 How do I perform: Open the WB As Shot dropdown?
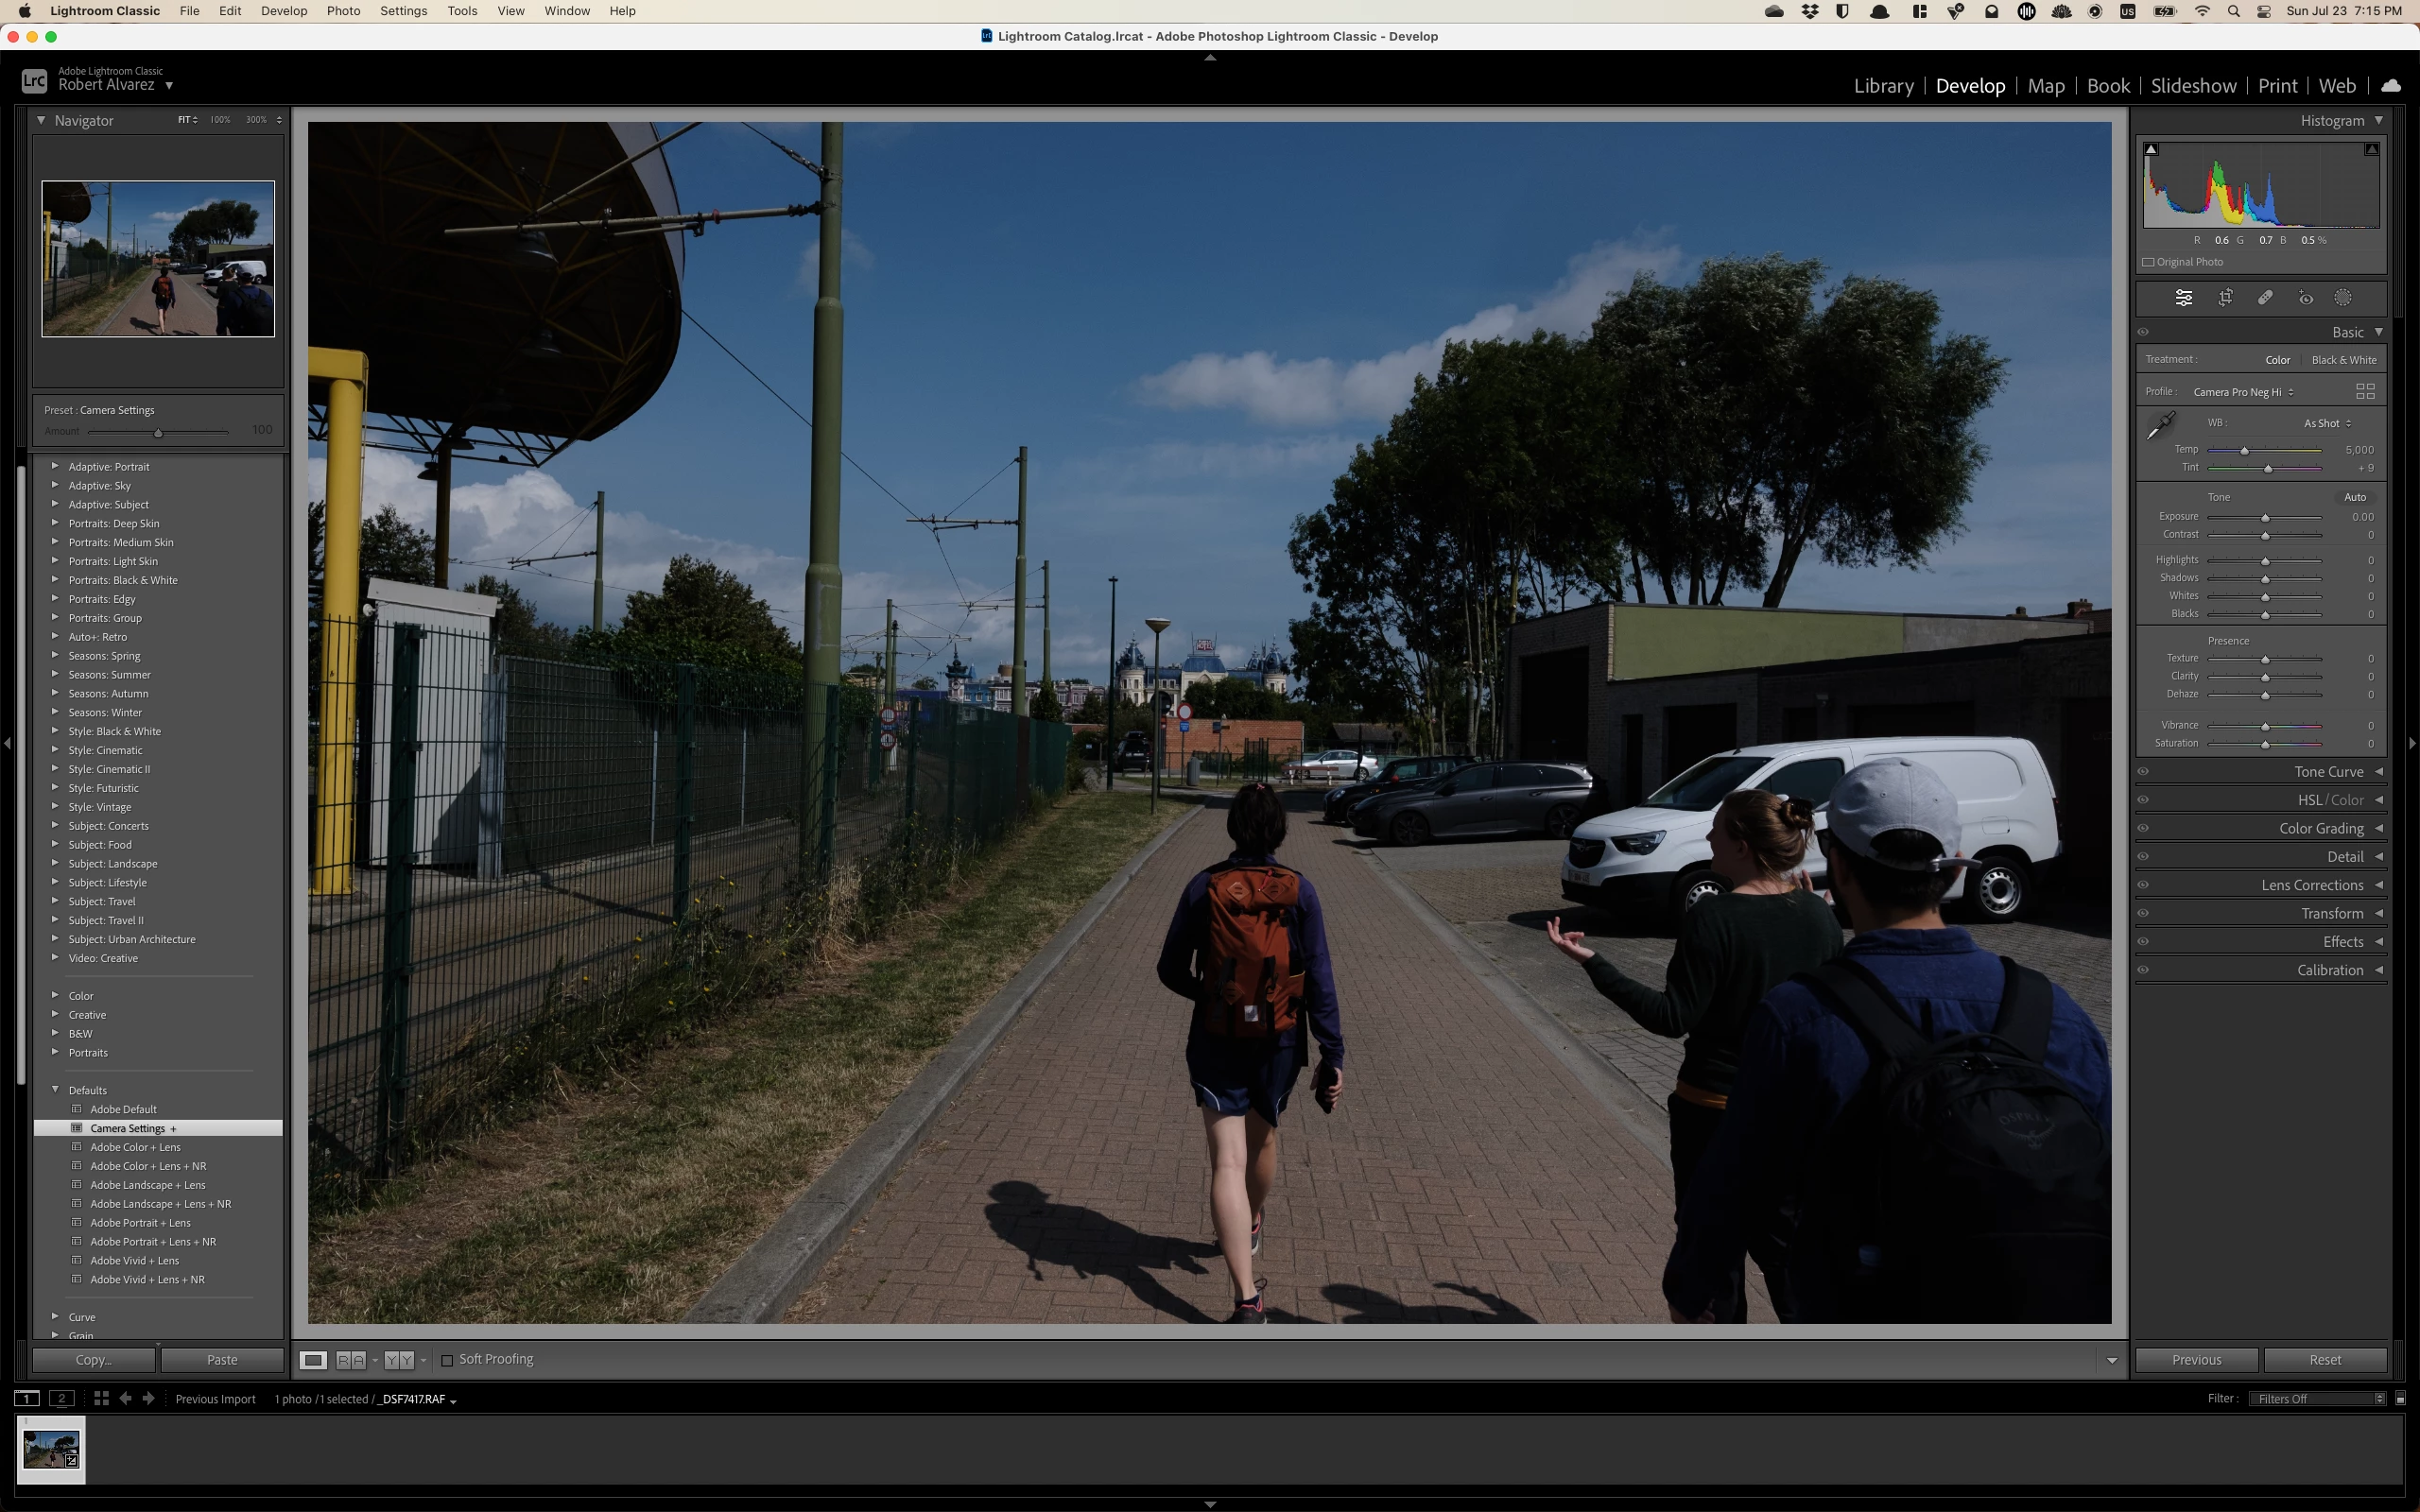click(2327, 423)
